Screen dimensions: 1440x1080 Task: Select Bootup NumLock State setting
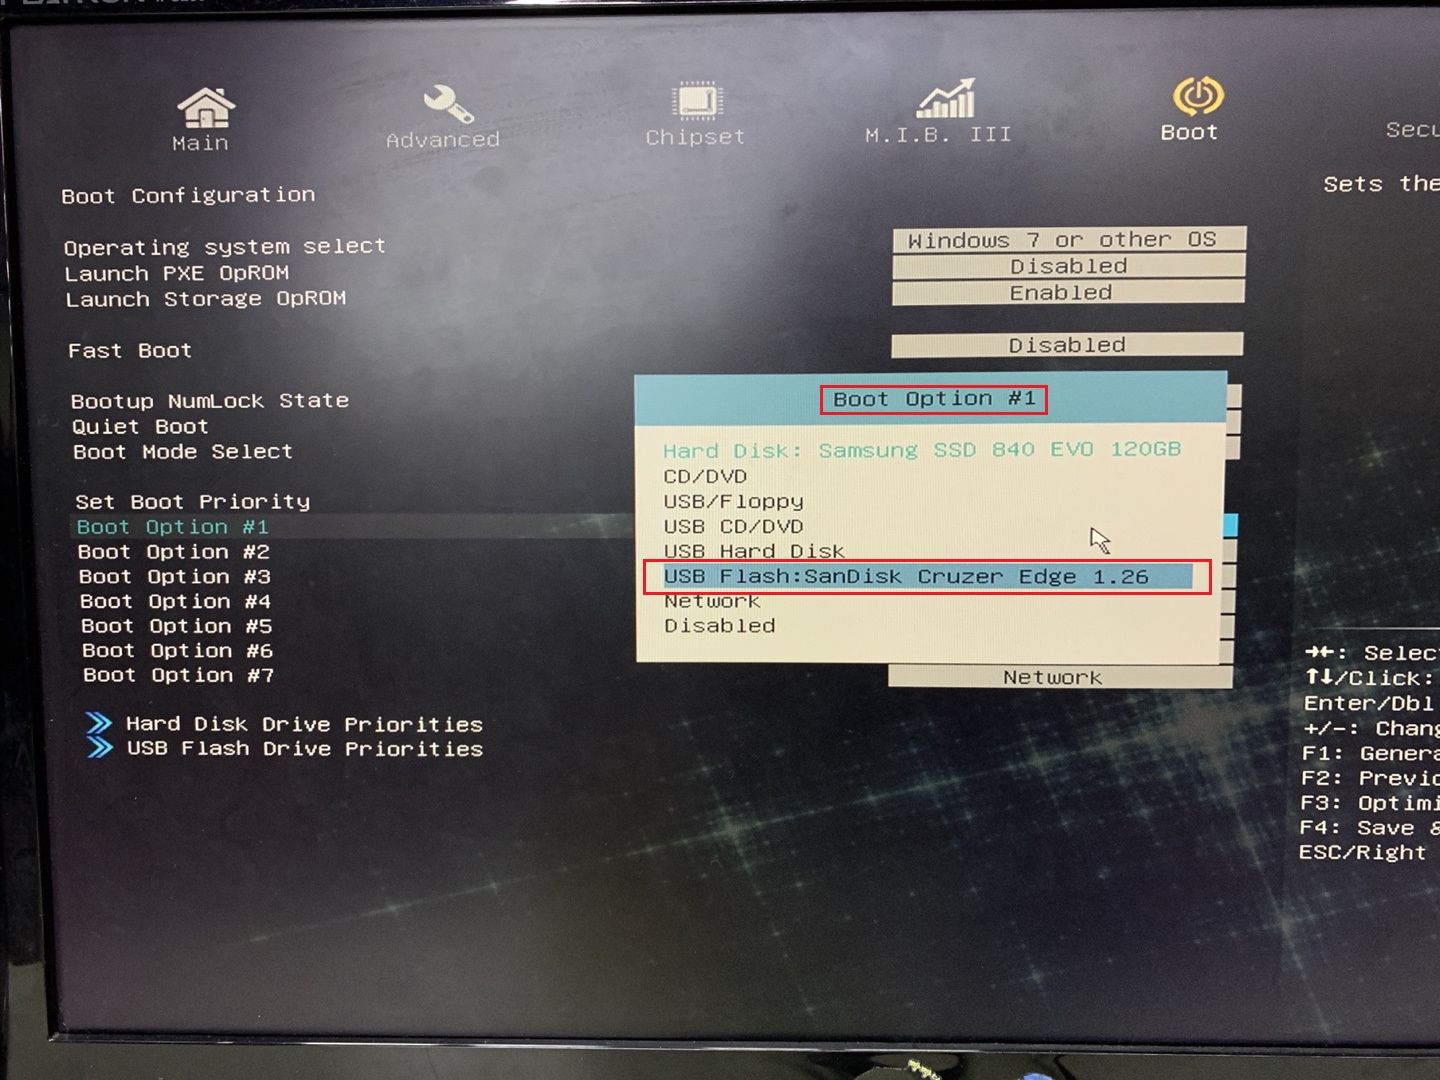[x=210, y=401]
